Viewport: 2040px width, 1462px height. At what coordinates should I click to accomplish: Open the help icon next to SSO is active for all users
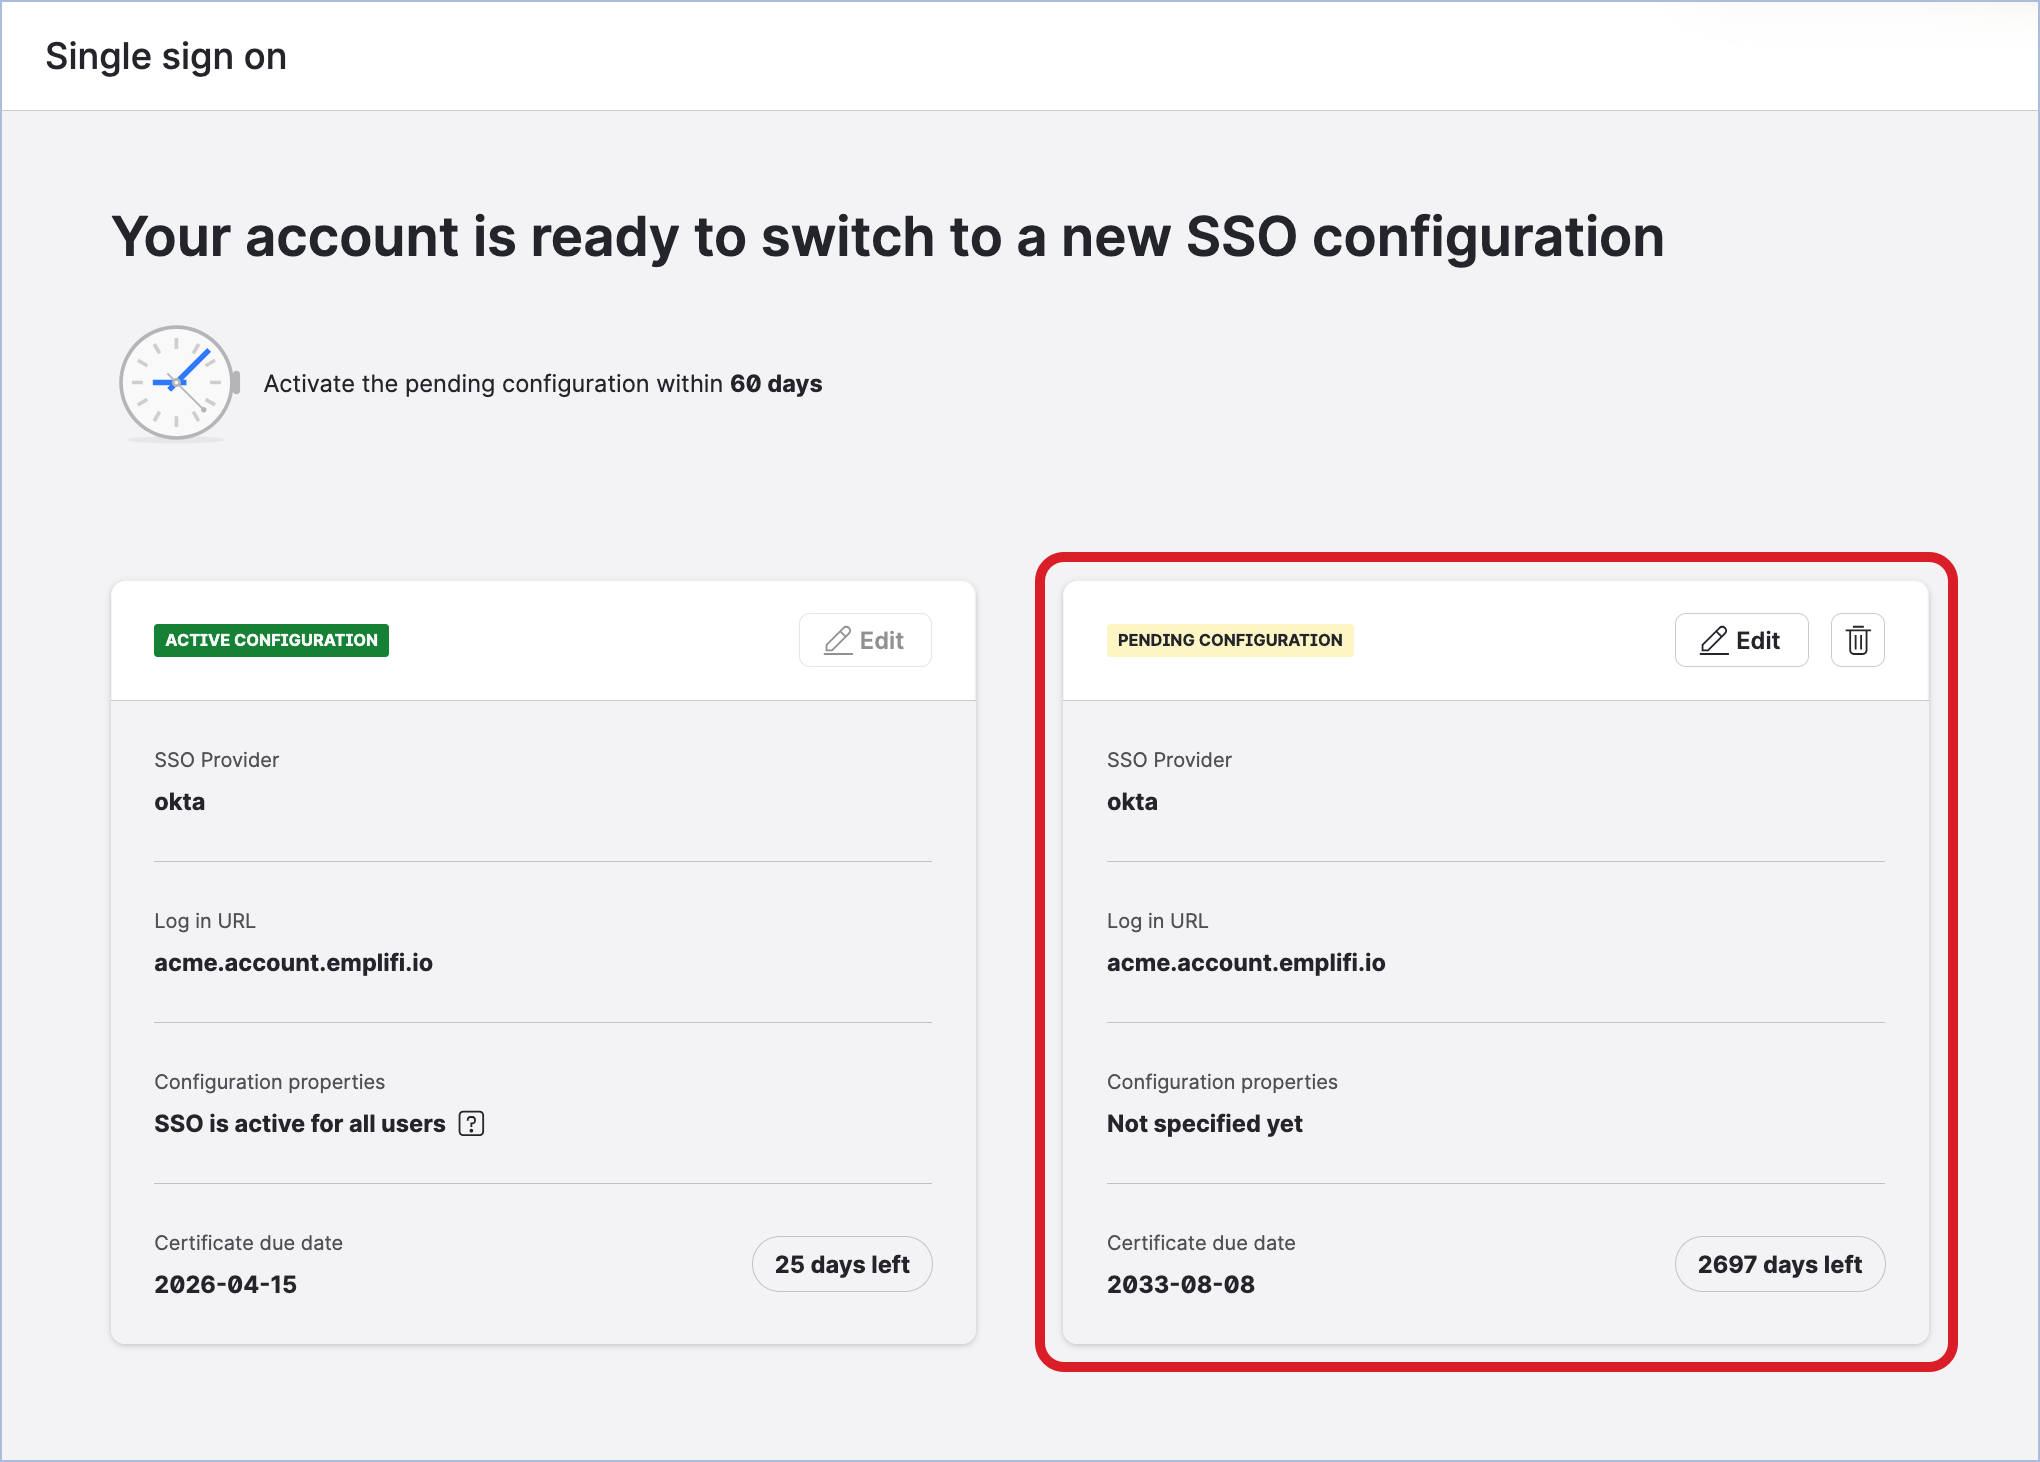[470, 1123]
